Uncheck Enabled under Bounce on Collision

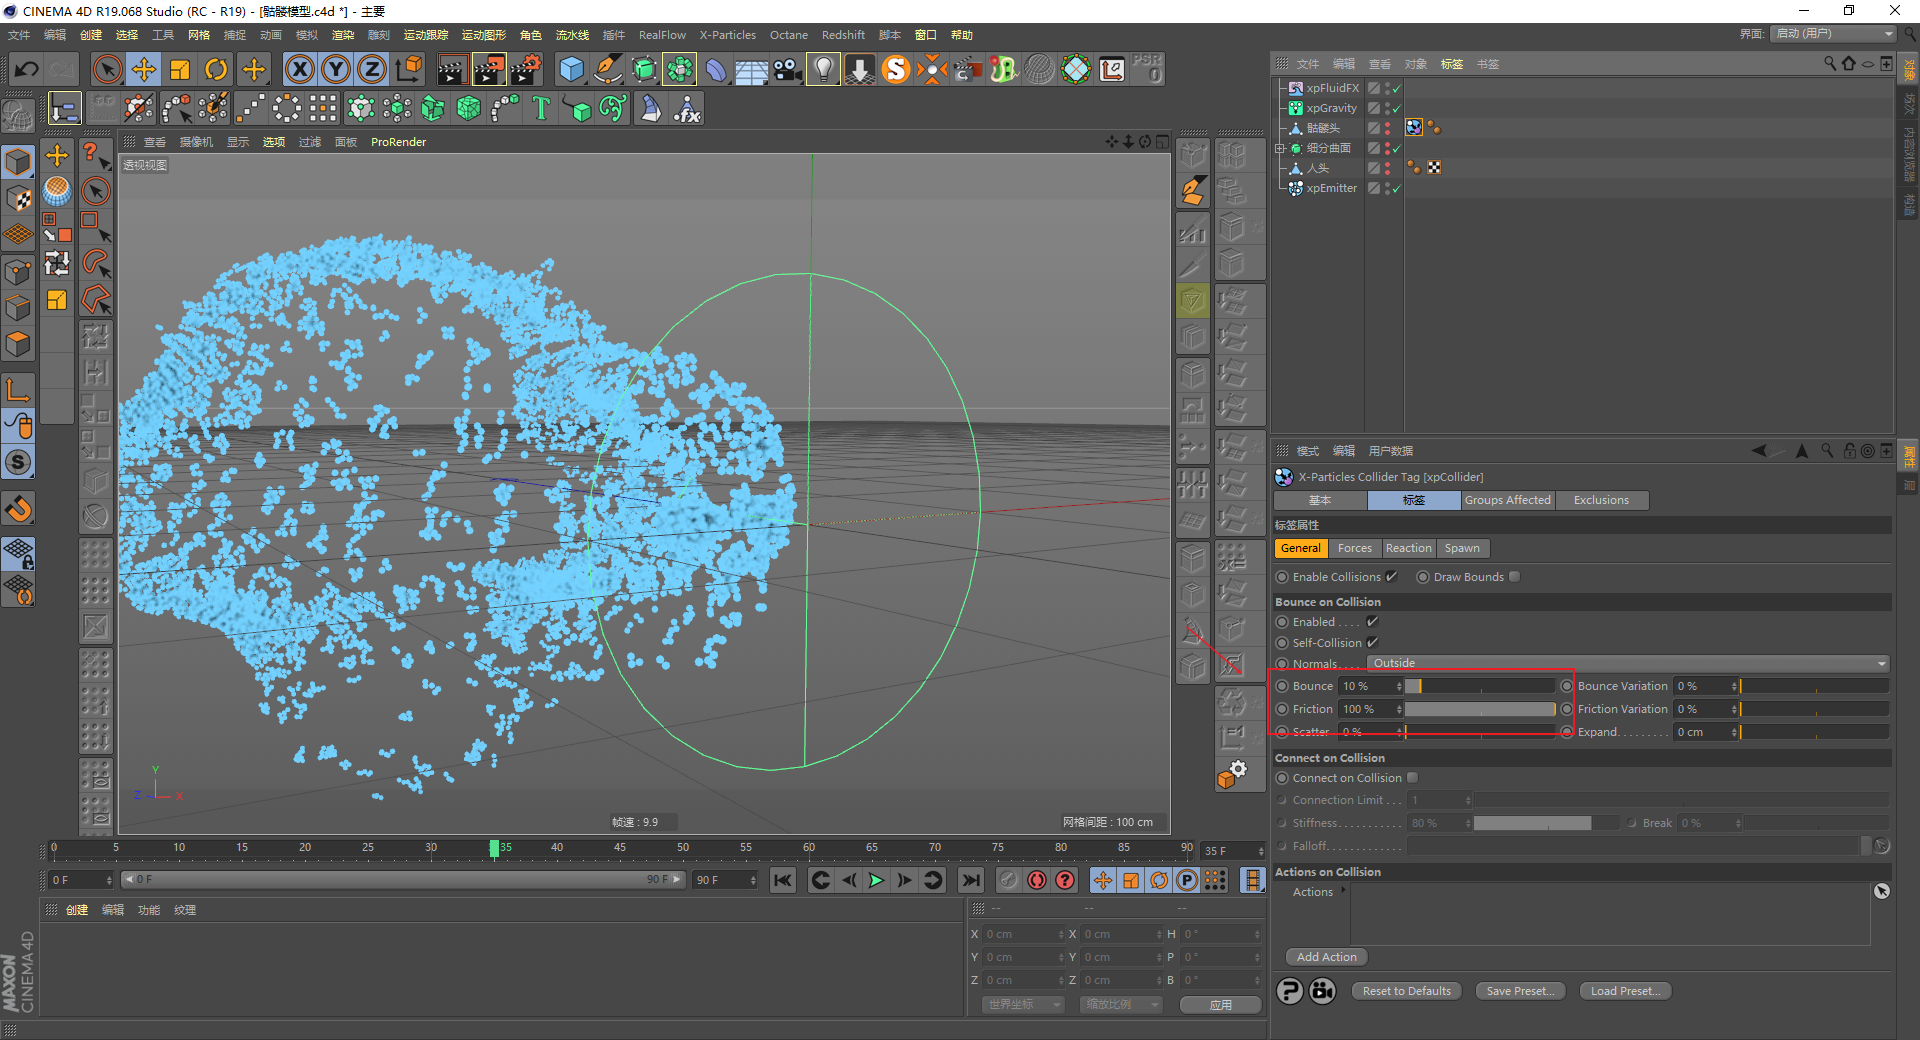tap(1372, 621)
